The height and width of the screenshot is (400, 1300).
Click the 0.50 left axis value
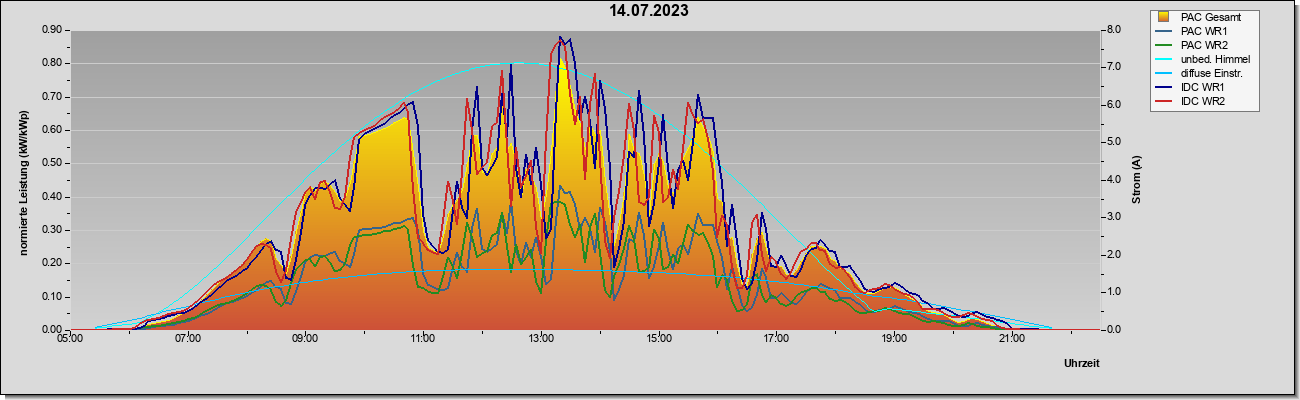pos(51,163)
